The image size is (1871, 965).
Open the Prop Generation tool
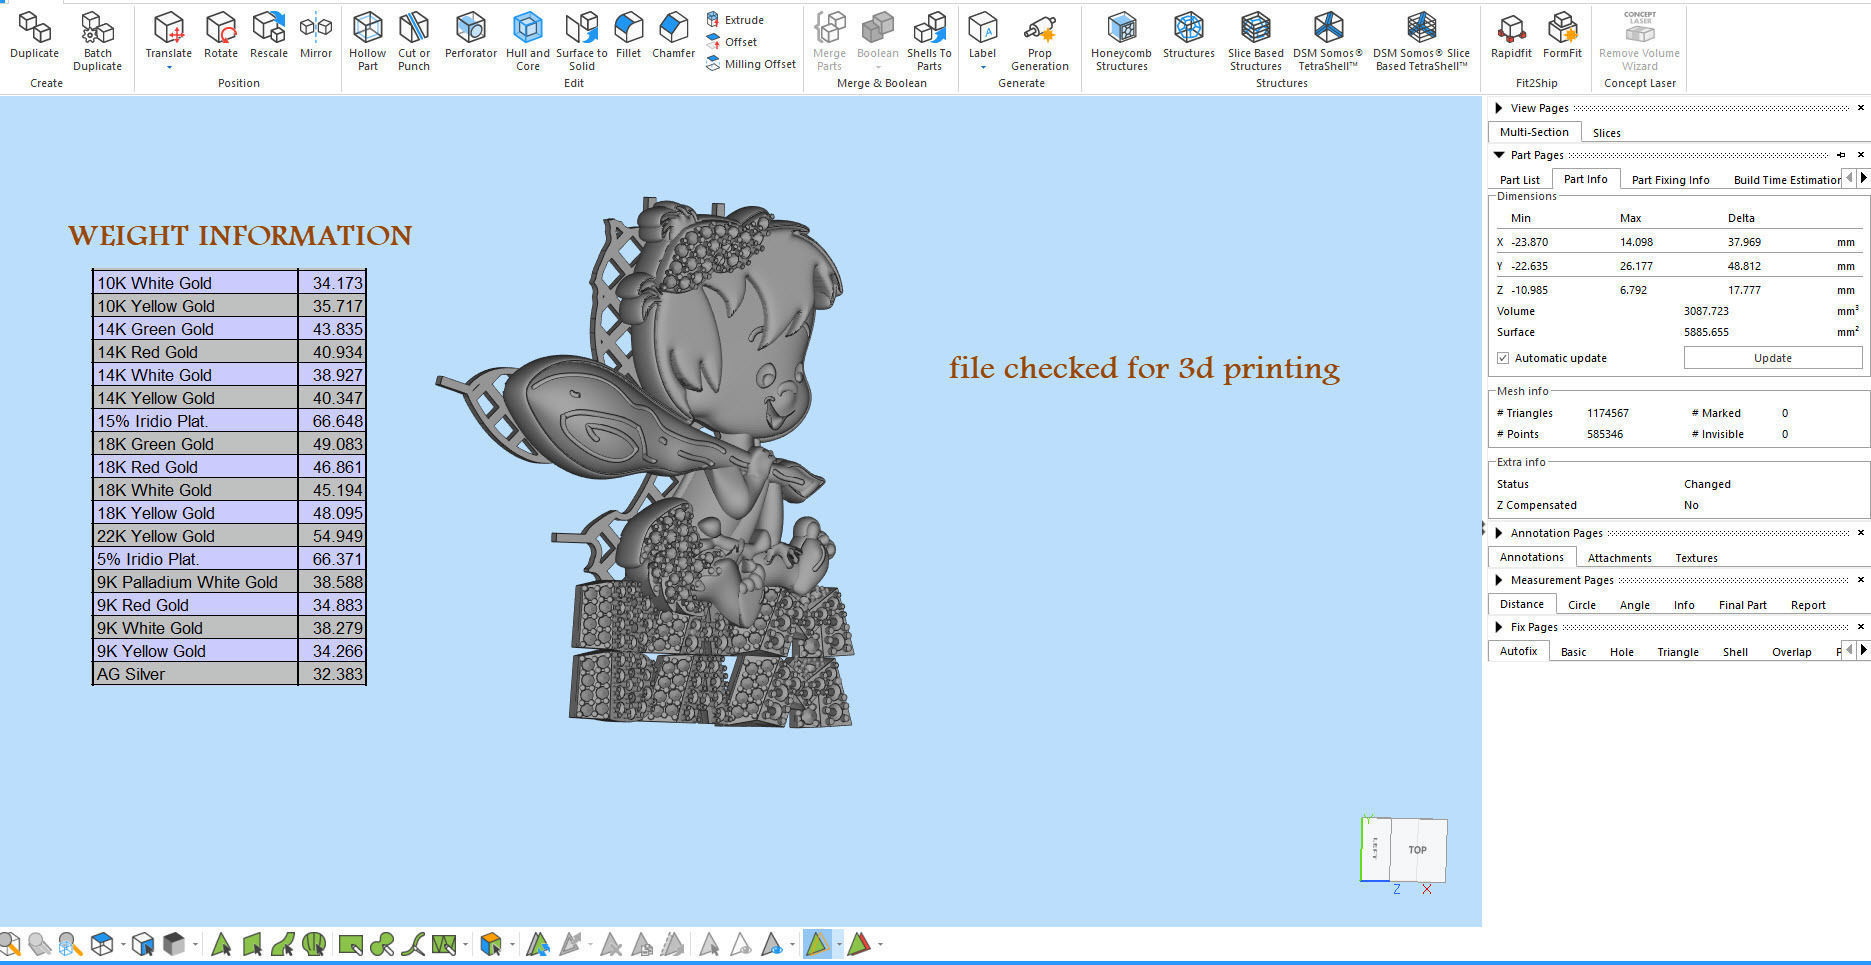click(x=1039, y=41)
